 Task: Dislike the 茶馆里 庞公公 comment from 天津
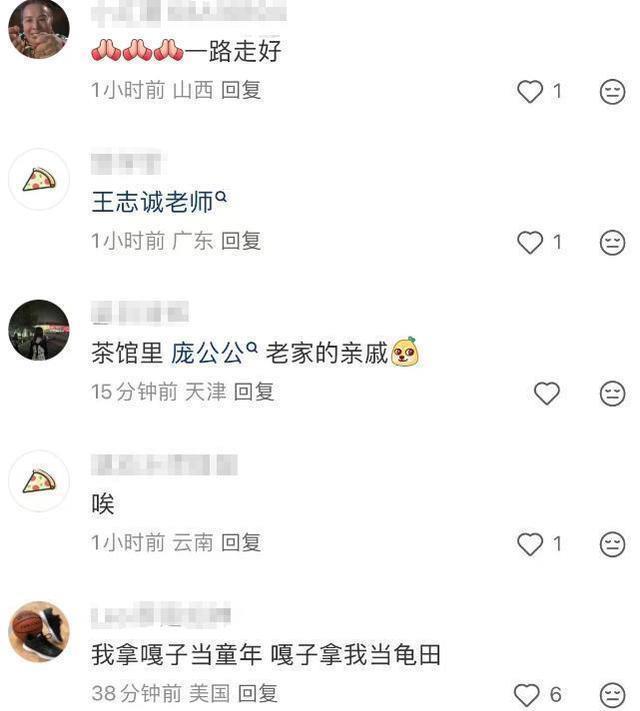(x=612, y=393)
